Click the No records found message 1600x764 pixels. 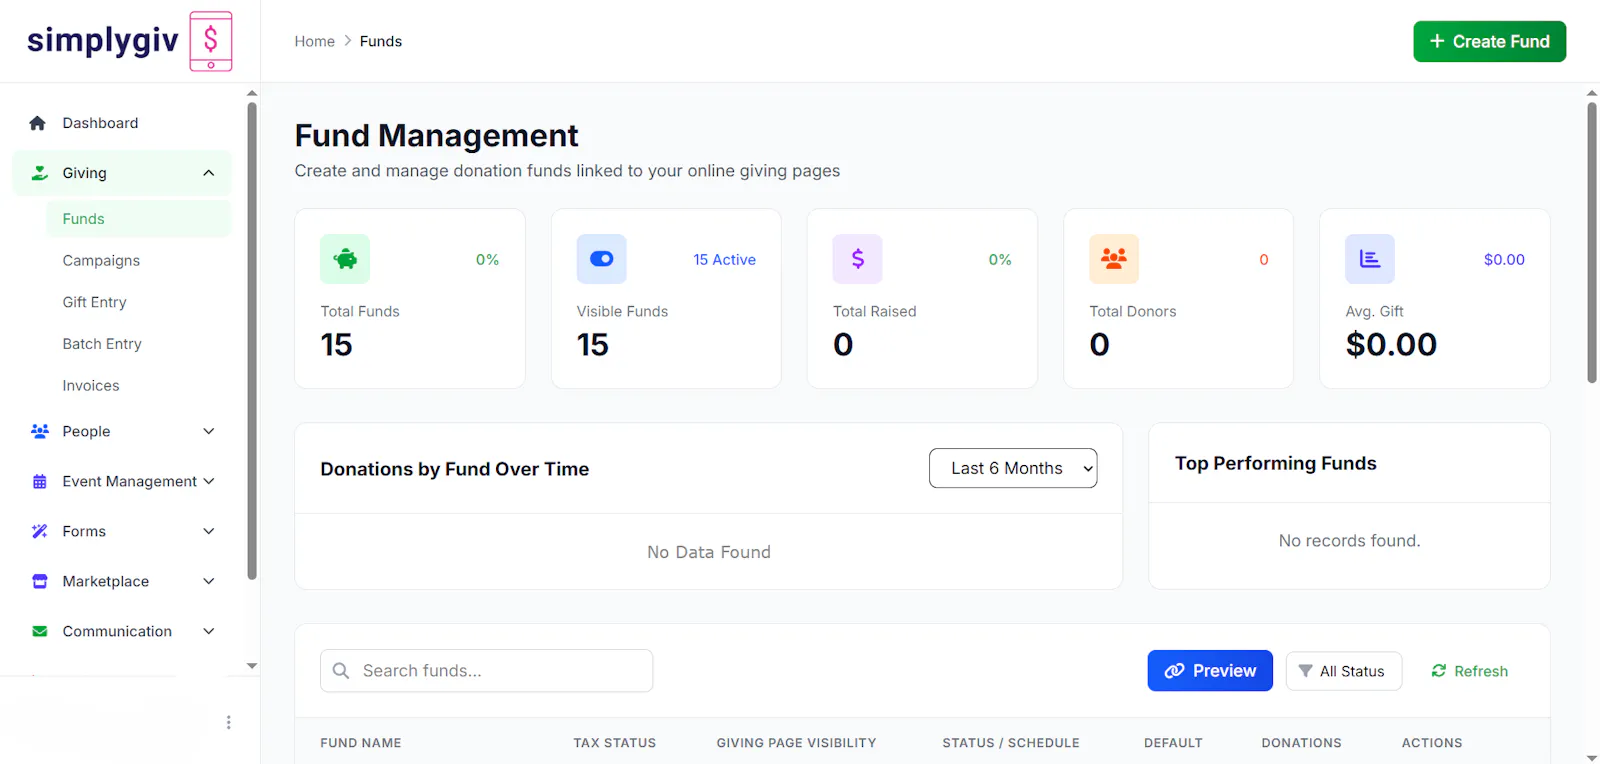point(1349,541)
